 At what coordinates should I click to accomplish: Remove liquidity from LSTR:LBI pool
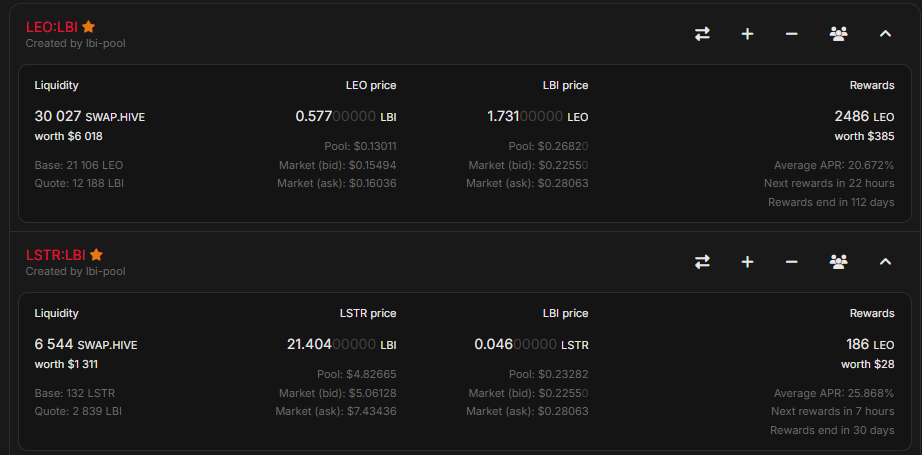pos(791,262)
